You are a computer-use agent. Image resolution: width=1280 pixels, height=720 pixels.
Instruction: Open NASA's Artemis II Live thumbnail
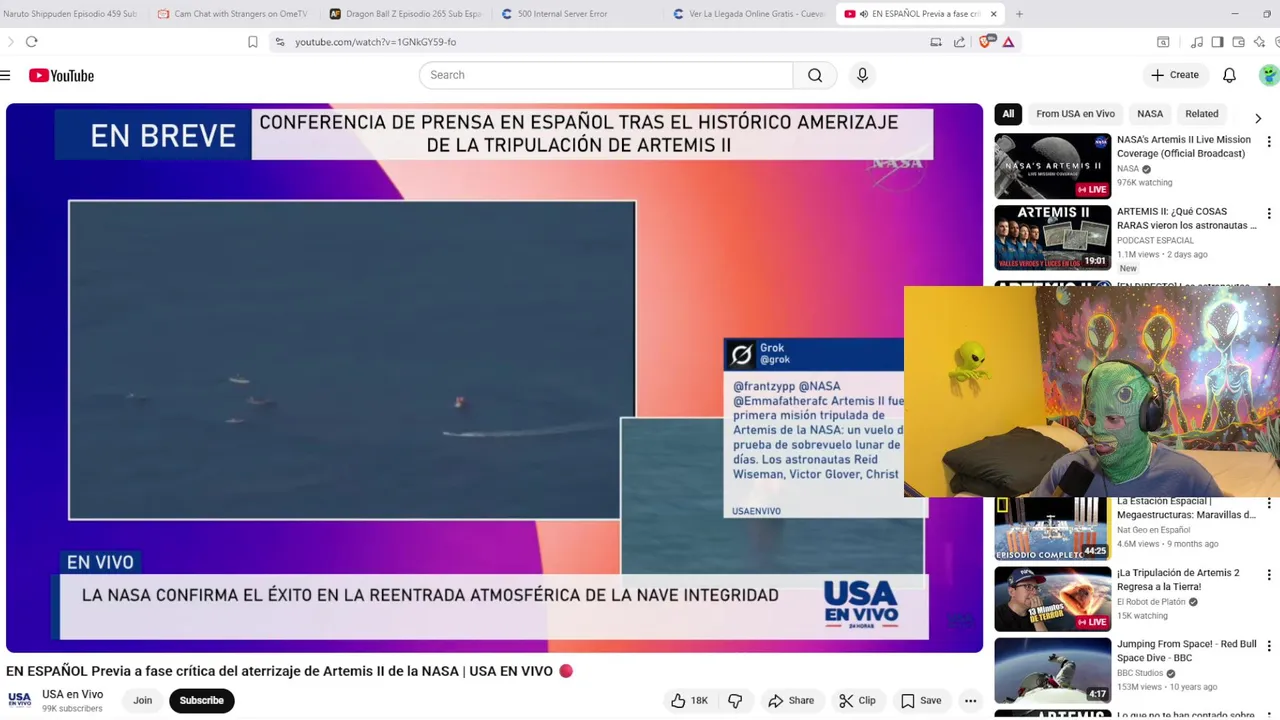point(1052,166)
